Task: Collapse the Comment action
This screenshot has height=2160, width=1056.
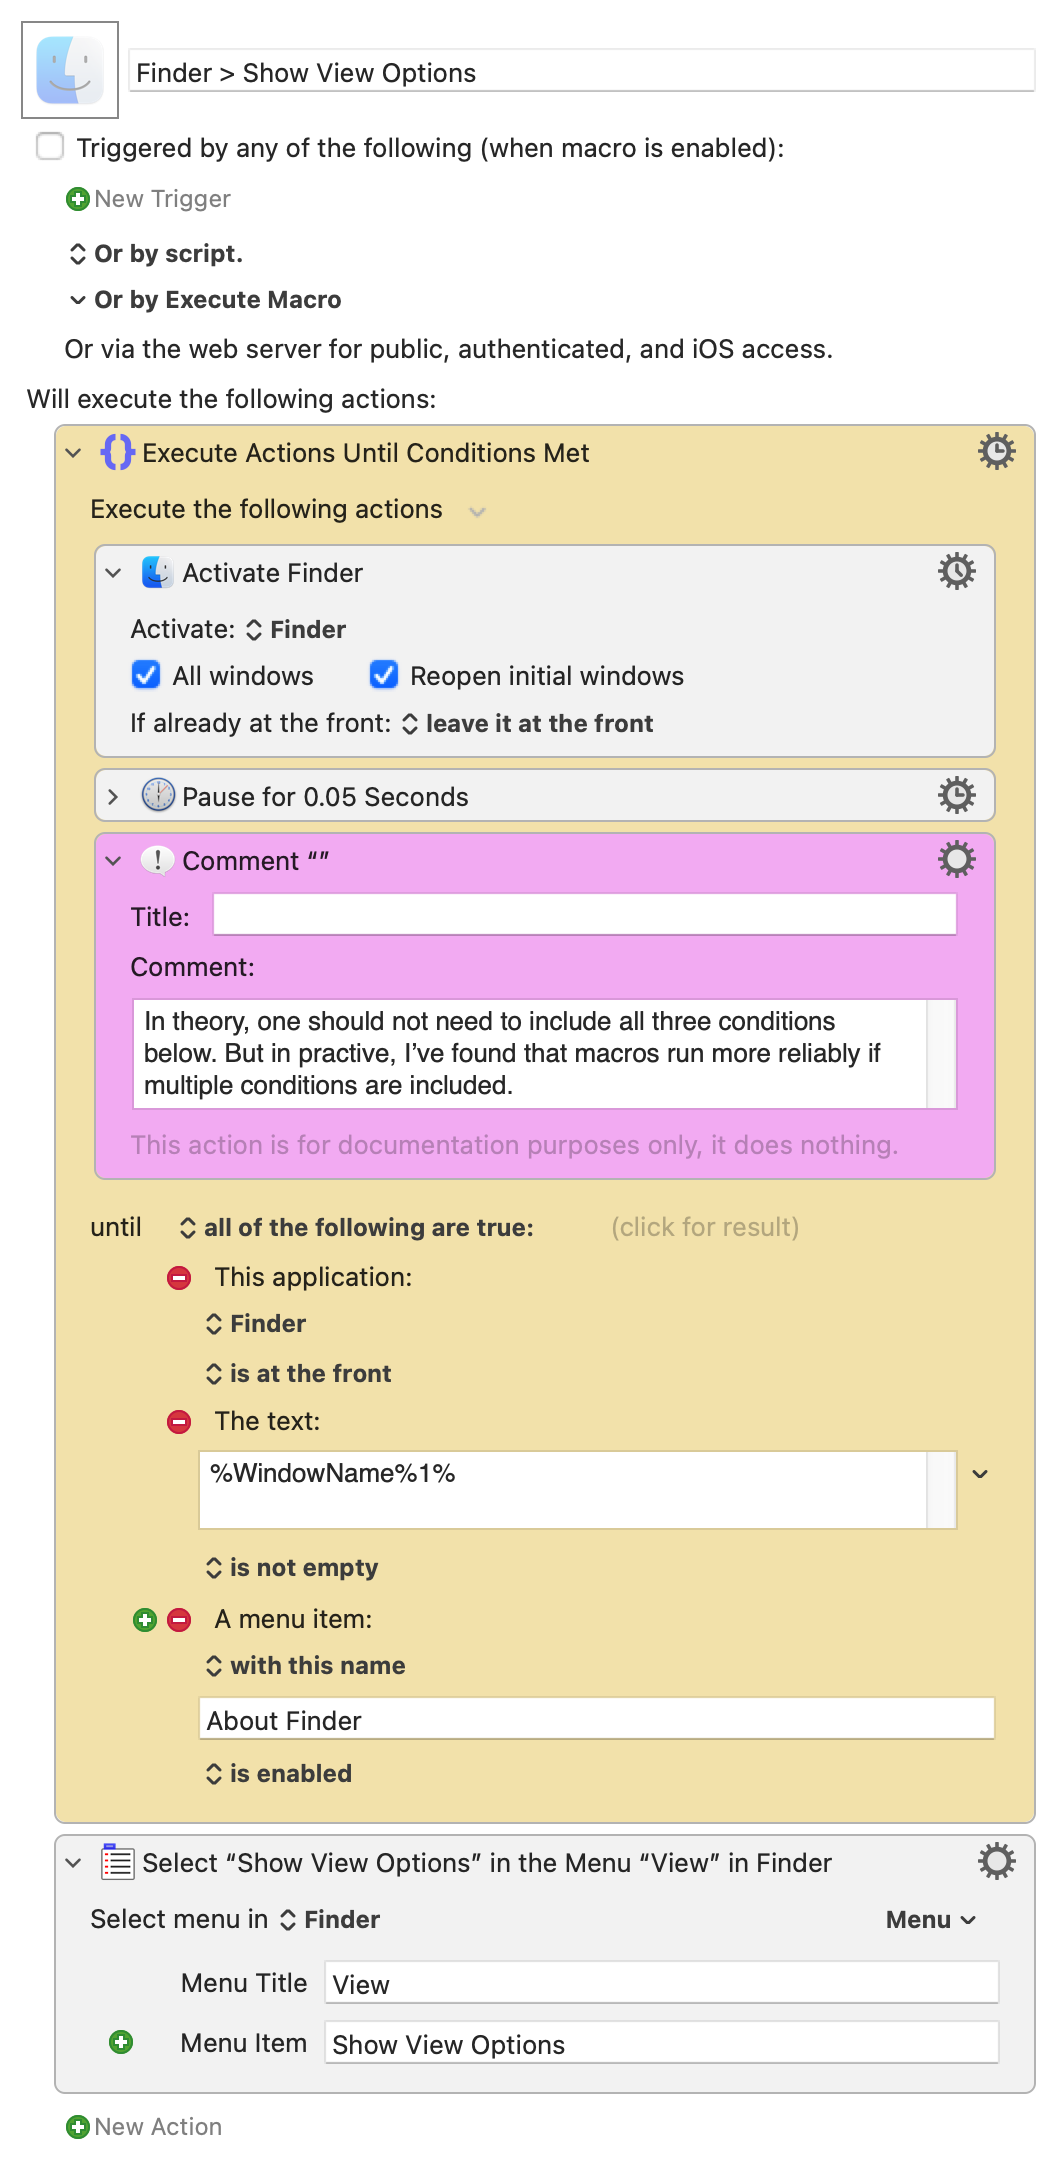Action: pos(113,861)
